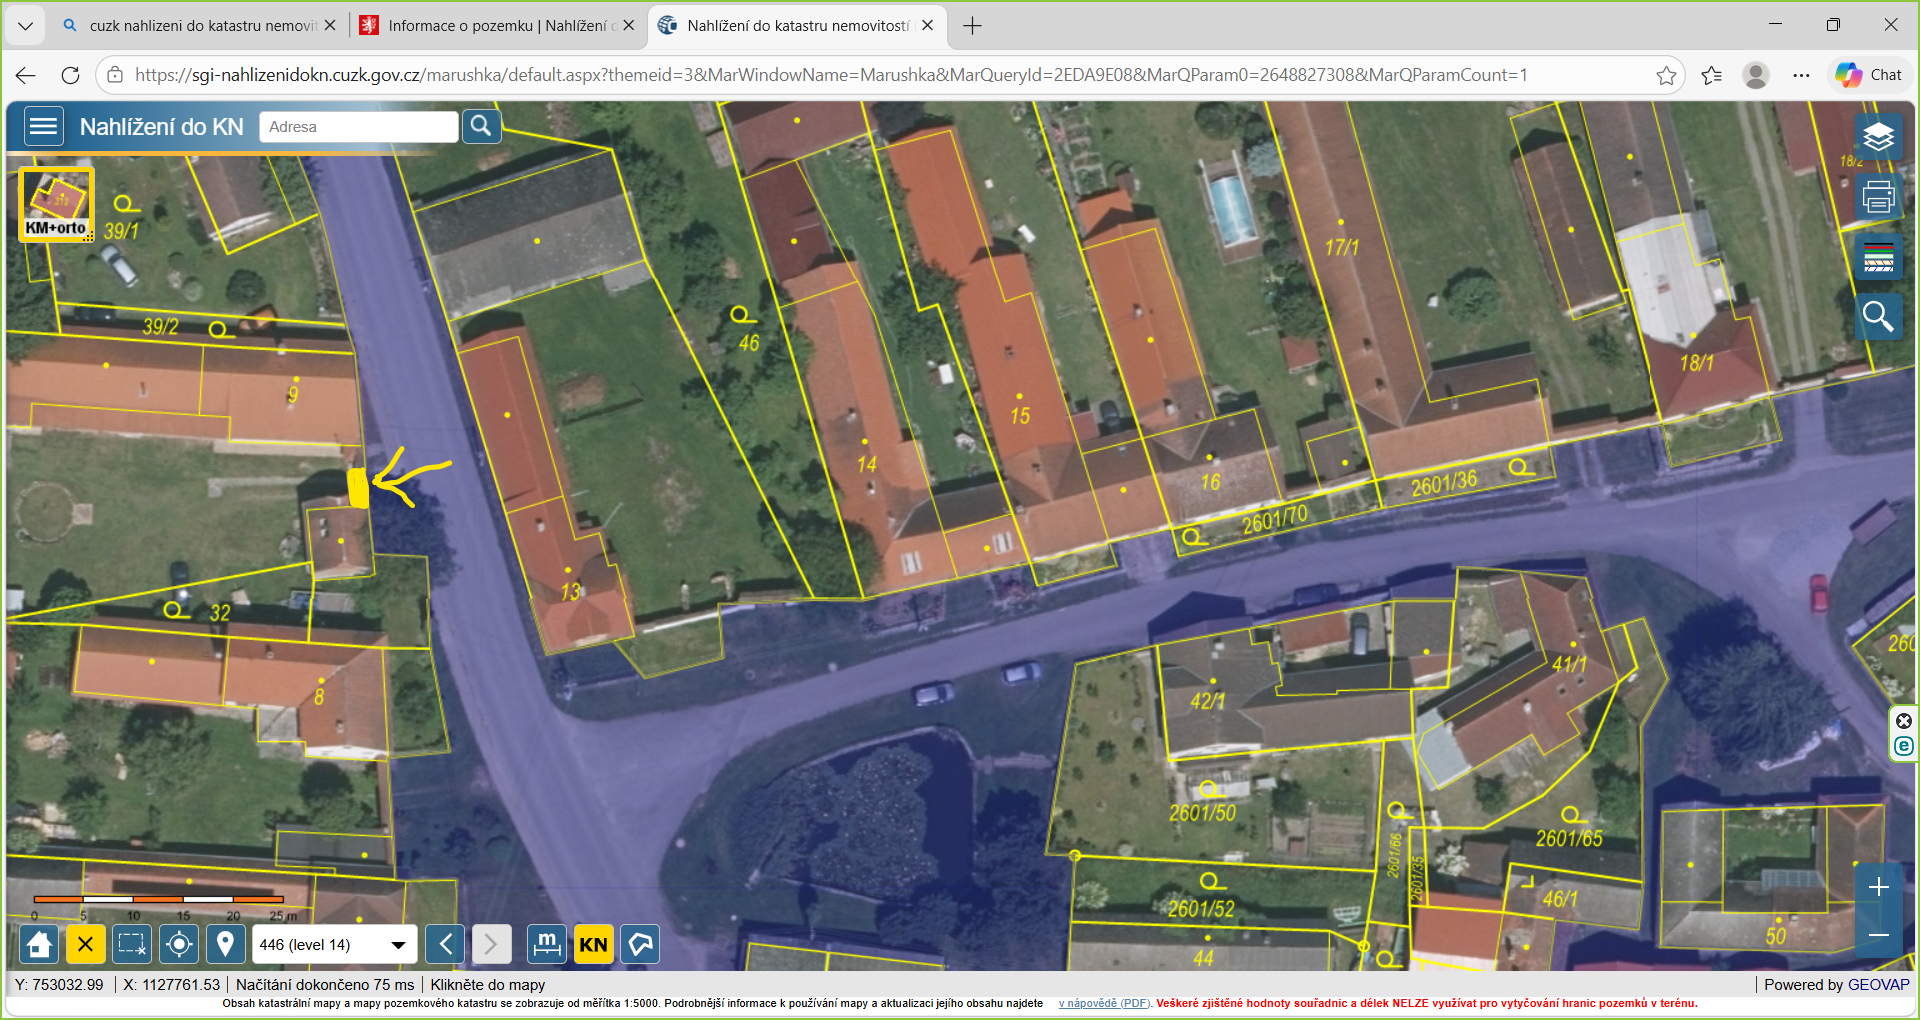Expand the browser tab list chevron

point(25,26)
